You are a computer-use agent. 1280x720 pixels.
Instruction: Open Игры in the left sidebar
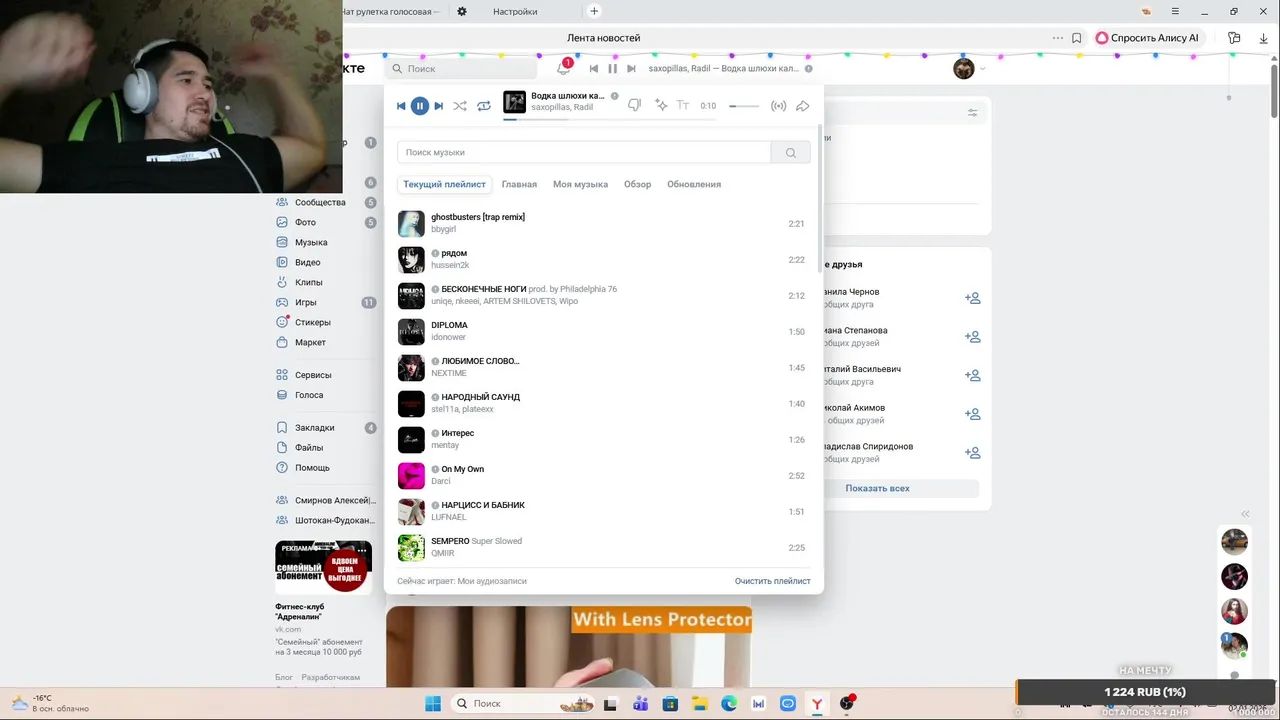[306, 302]
